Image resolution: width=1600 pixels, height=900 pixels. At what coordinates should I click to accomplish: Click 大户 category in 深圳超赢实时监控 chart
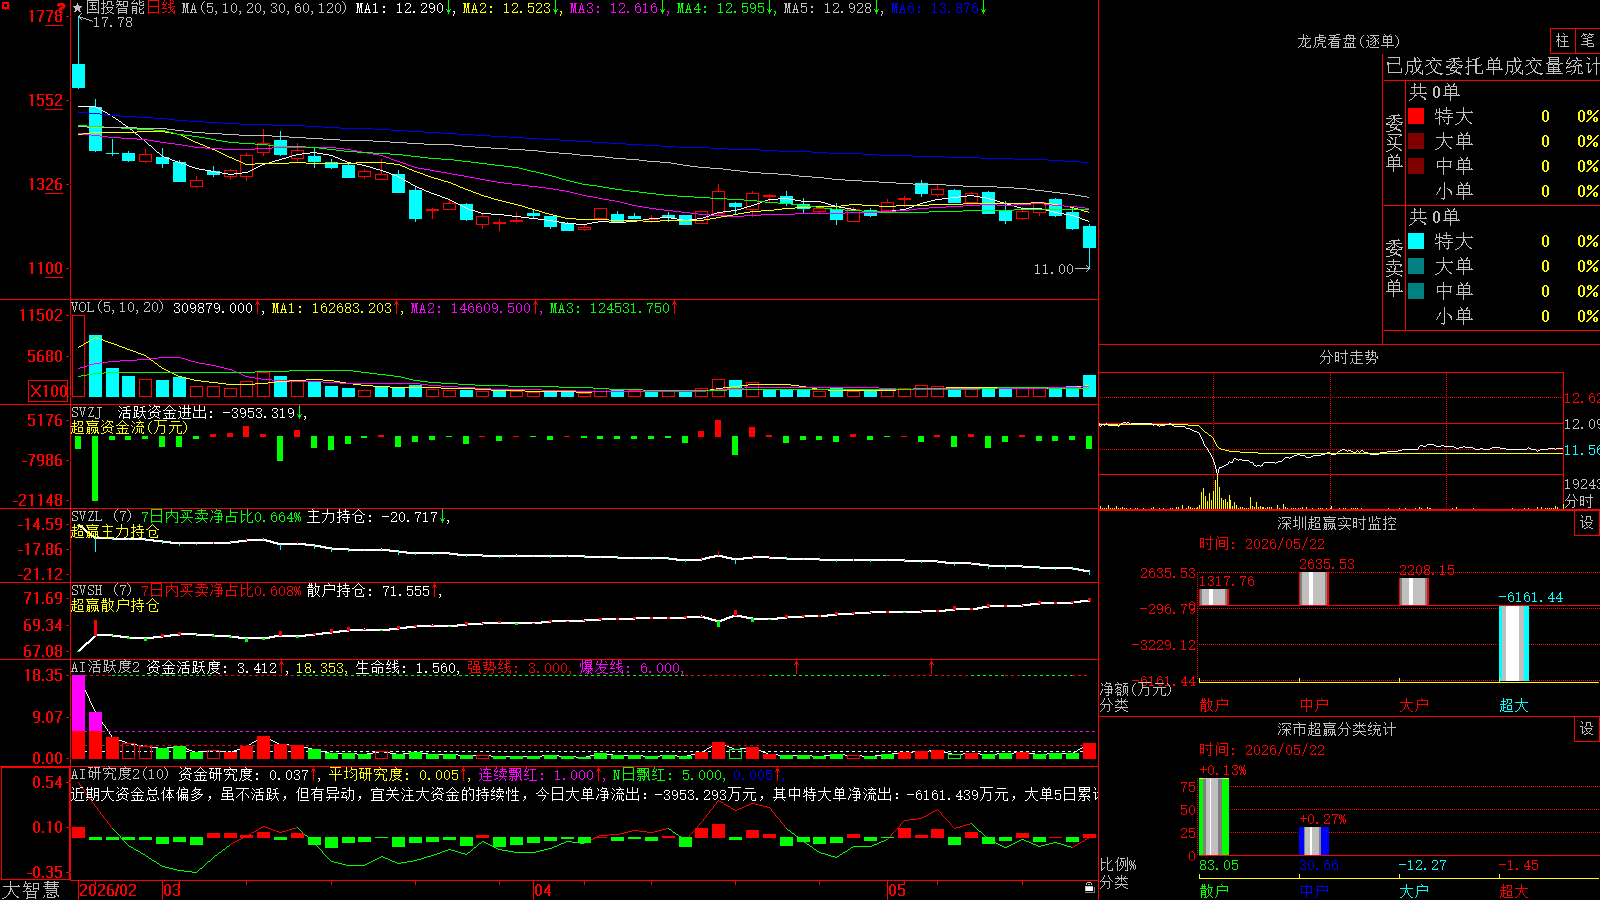(1414, 705)
